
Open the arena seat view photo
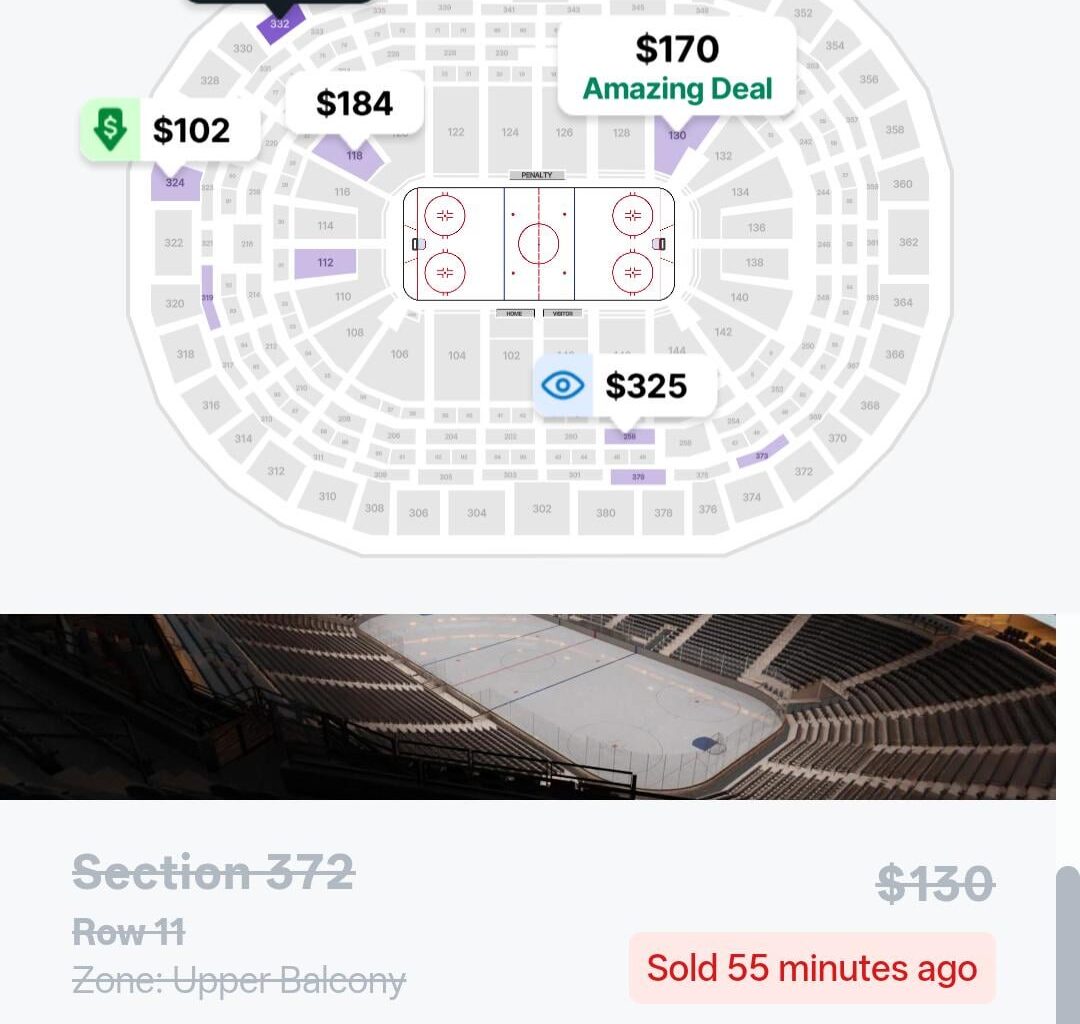point(528,703)
